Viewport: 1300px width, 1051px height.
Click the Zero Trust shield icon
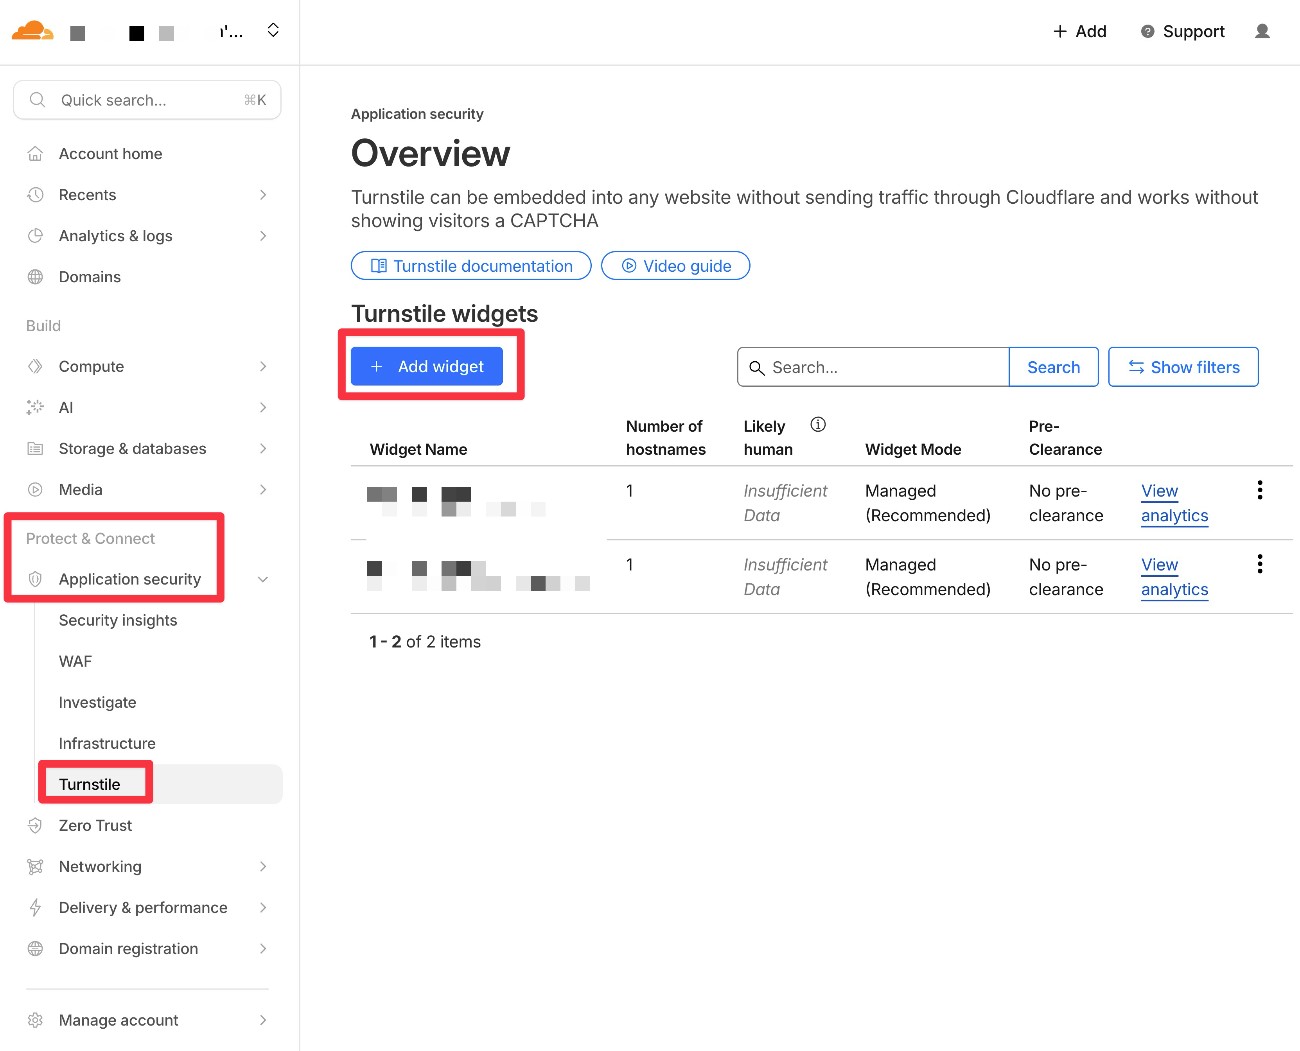[35, 825]
